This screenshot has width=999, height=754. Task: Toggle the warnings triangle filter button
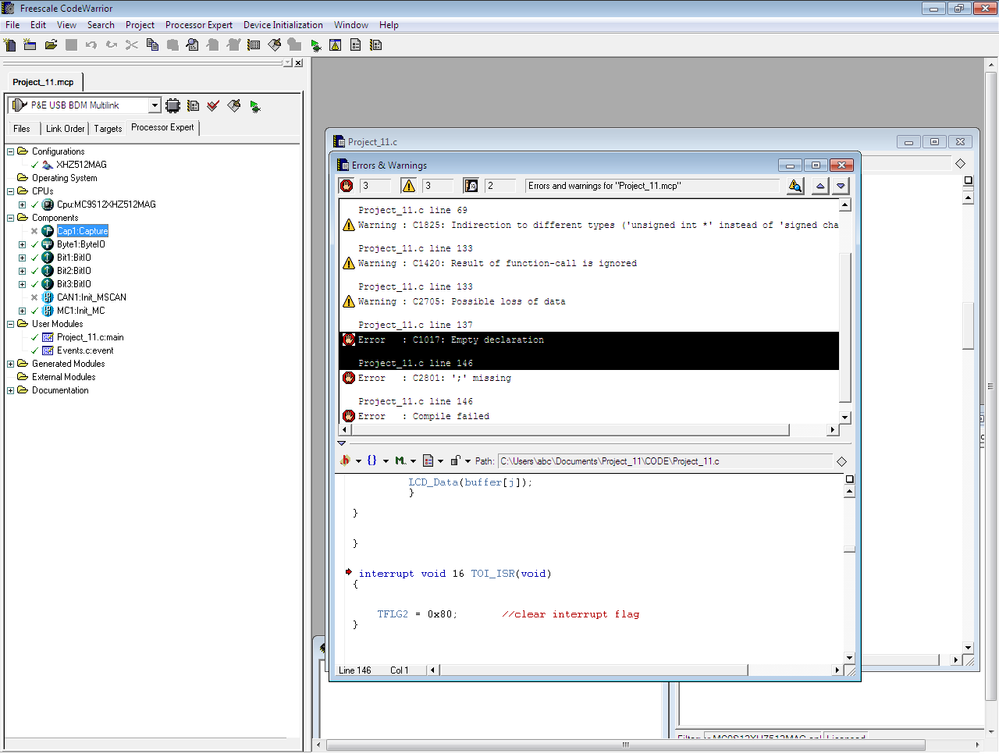(408, 185)
